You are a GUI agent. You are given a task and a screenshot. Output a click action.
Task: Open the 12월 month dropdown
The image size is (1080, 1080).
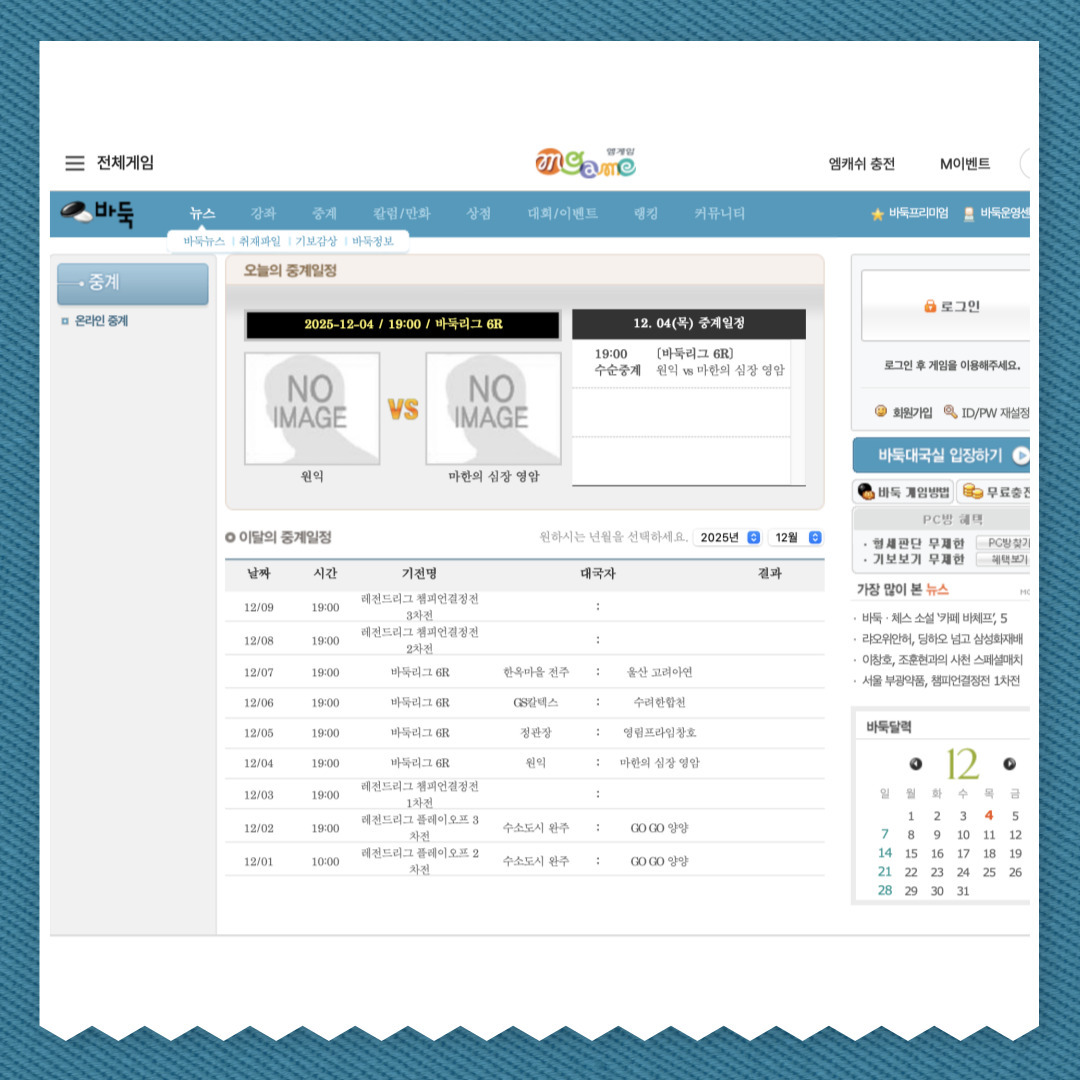pyautogui.click(x=796, y=537)
